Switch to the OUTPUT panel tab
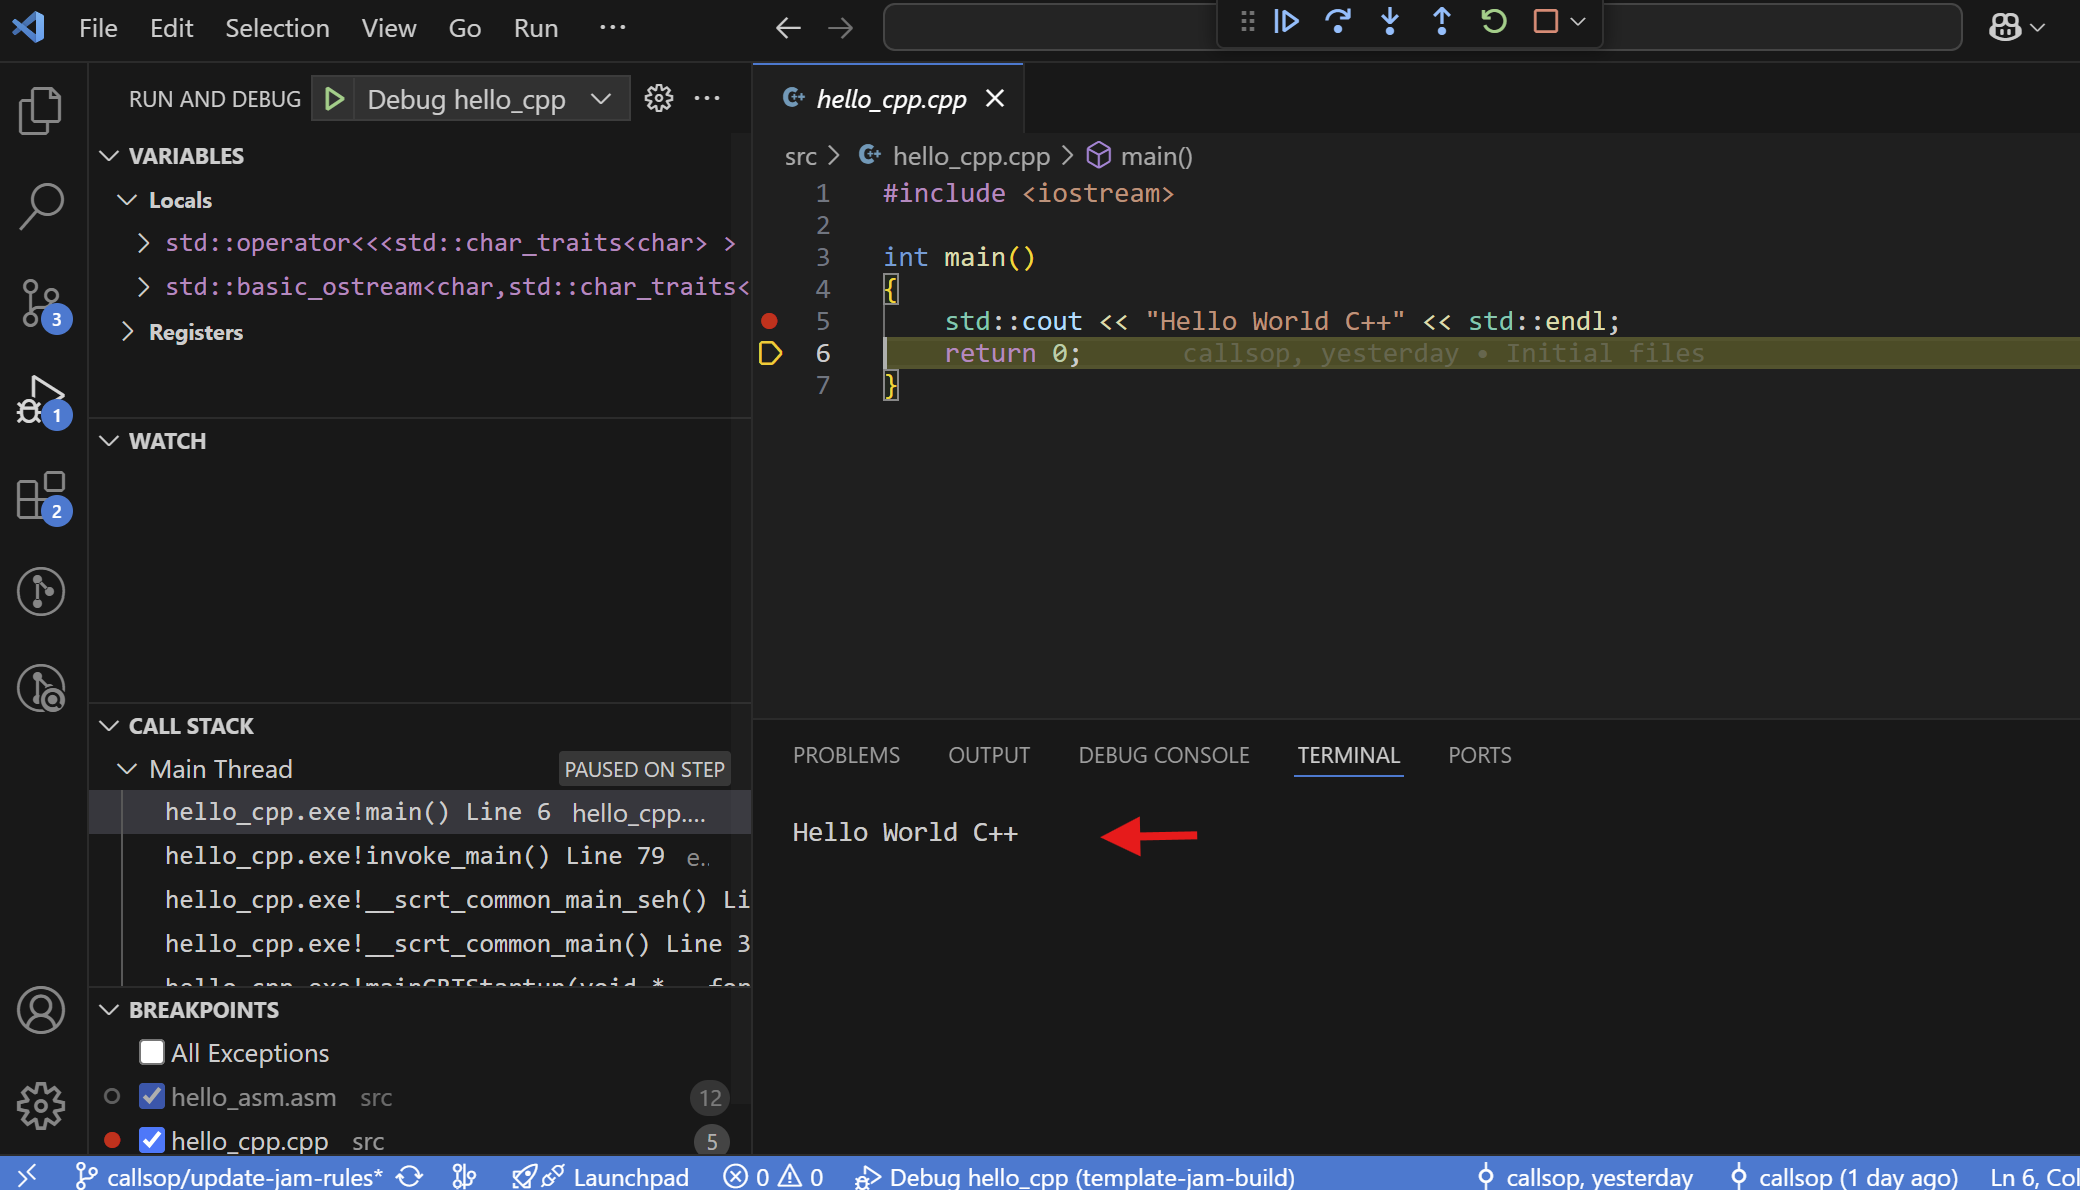2080x1190 pixels. pyautogui.click(x=989, y=755)
